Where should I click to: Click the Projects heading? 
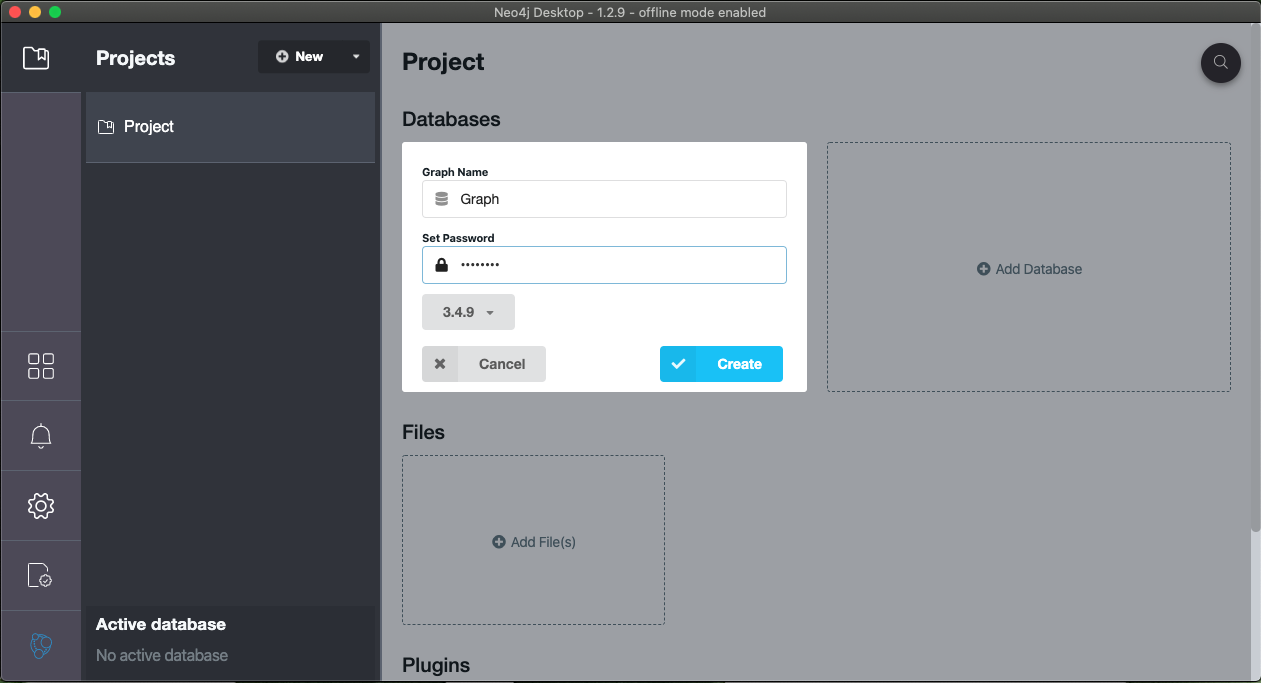pyautogui.click(x=135, y=58)
